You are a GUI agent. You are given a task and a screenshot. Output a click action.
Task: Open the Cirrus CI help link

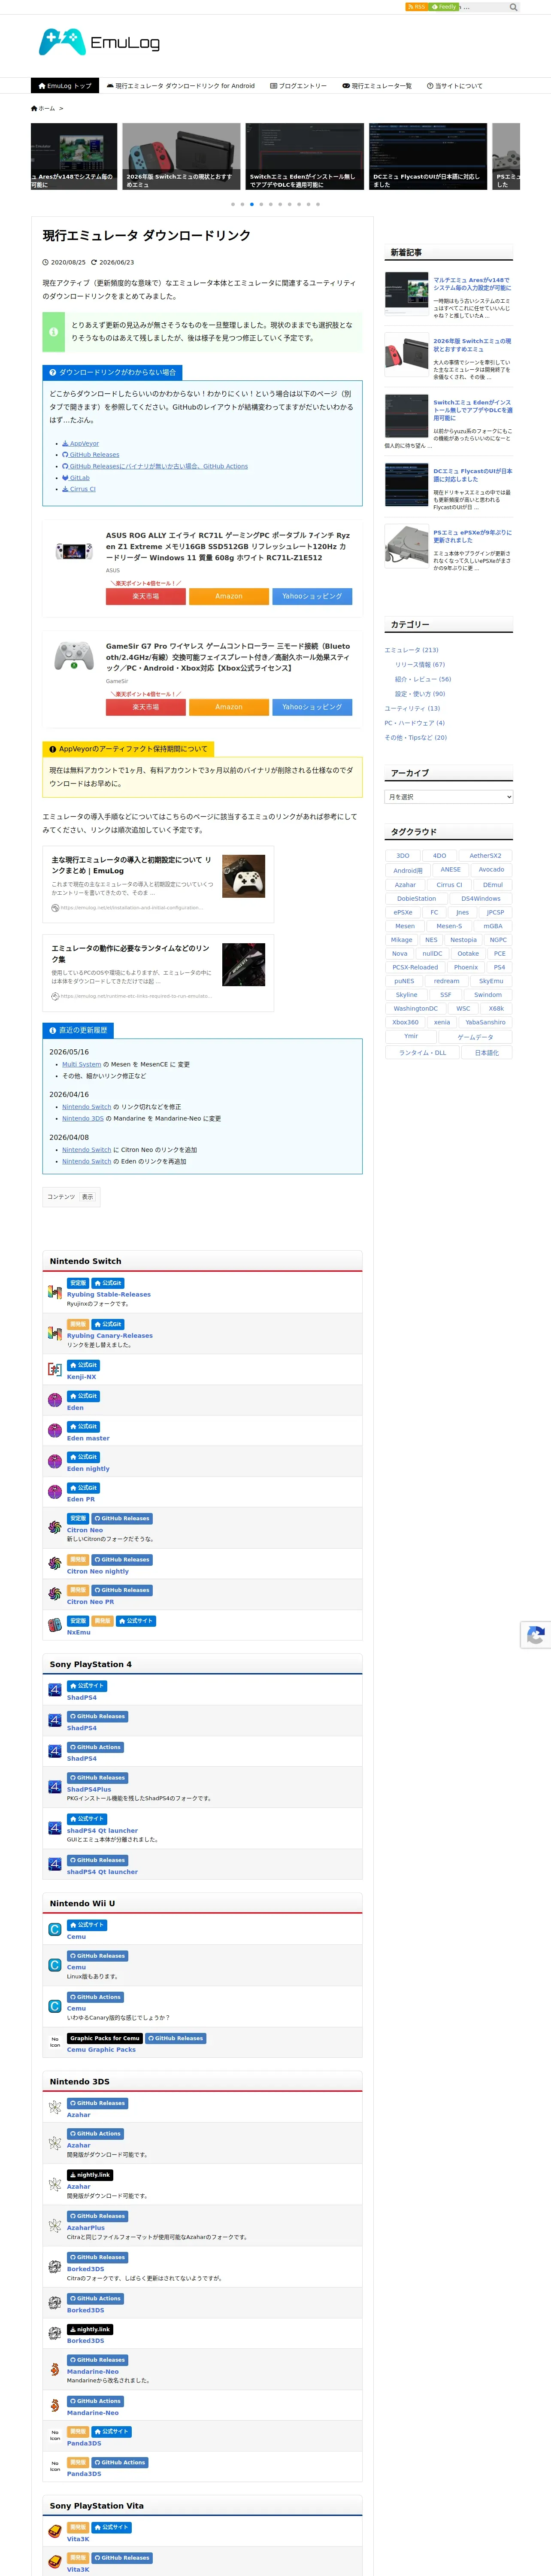[79, 490]
